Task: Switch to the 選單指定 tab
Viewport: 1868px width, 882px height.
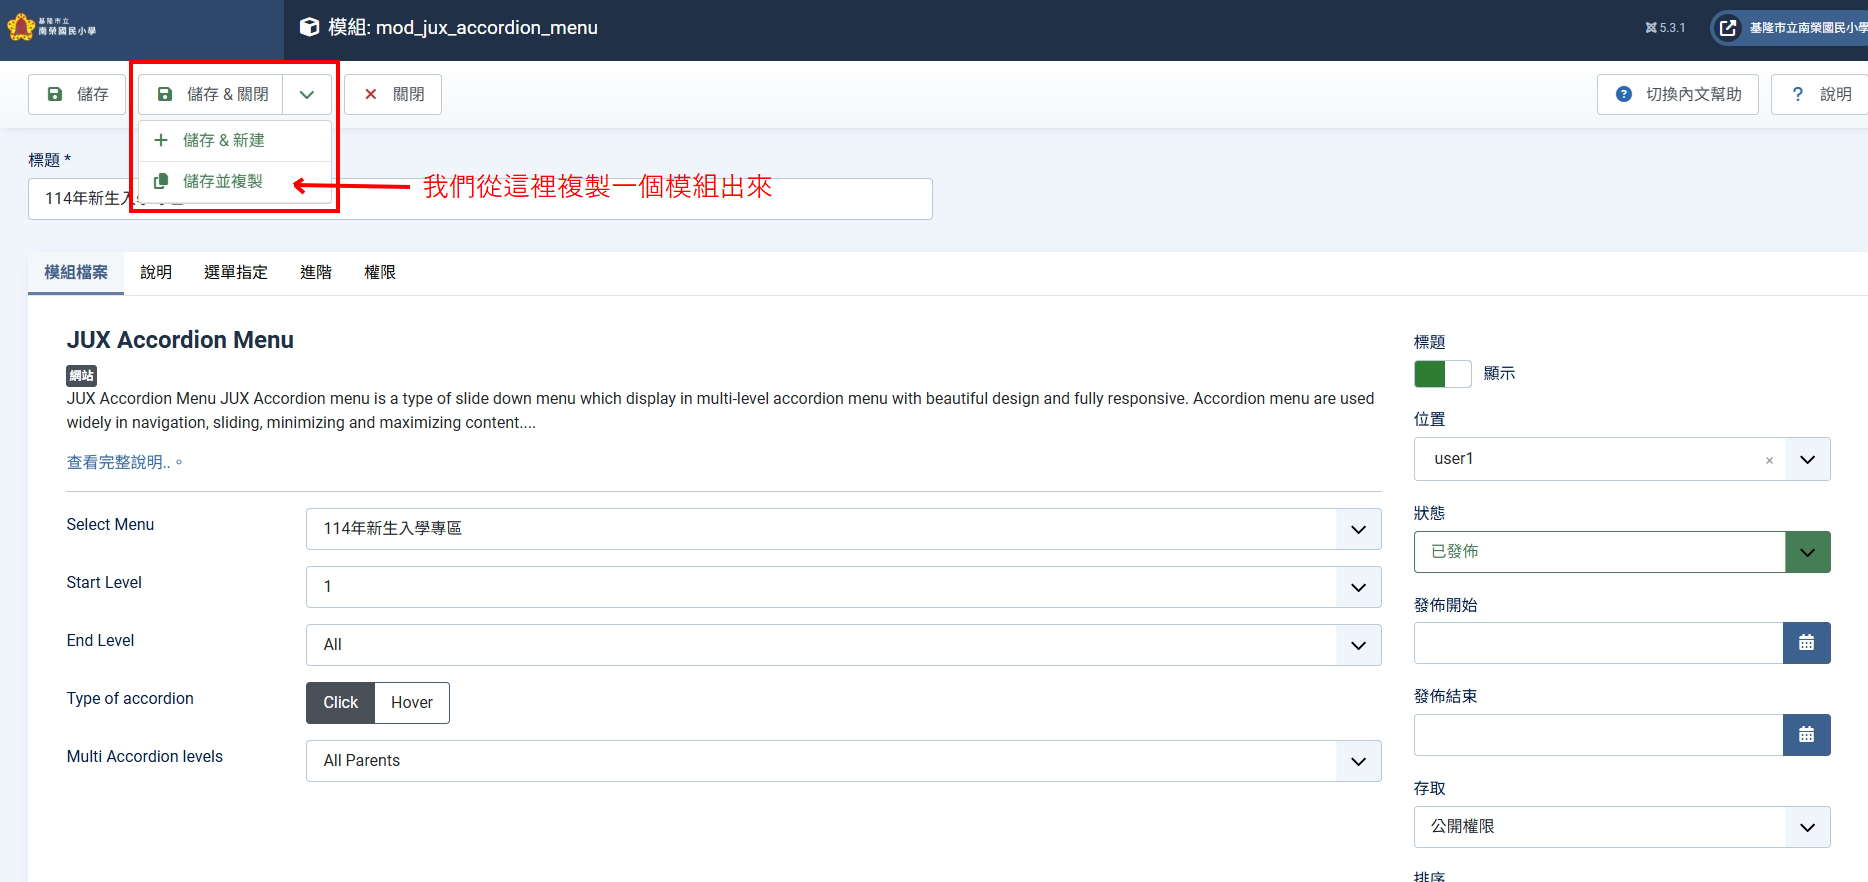Action: tap(236, 273)
